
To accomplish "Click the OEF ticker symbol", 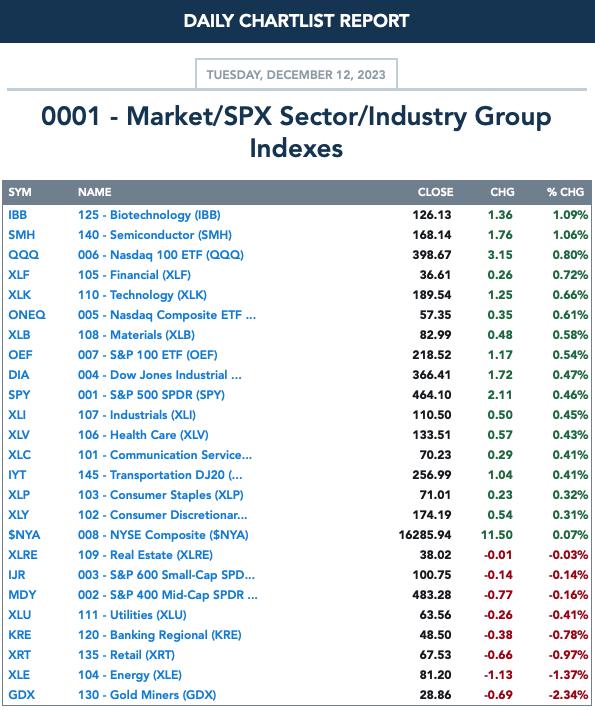I will (x=20, y=355).
